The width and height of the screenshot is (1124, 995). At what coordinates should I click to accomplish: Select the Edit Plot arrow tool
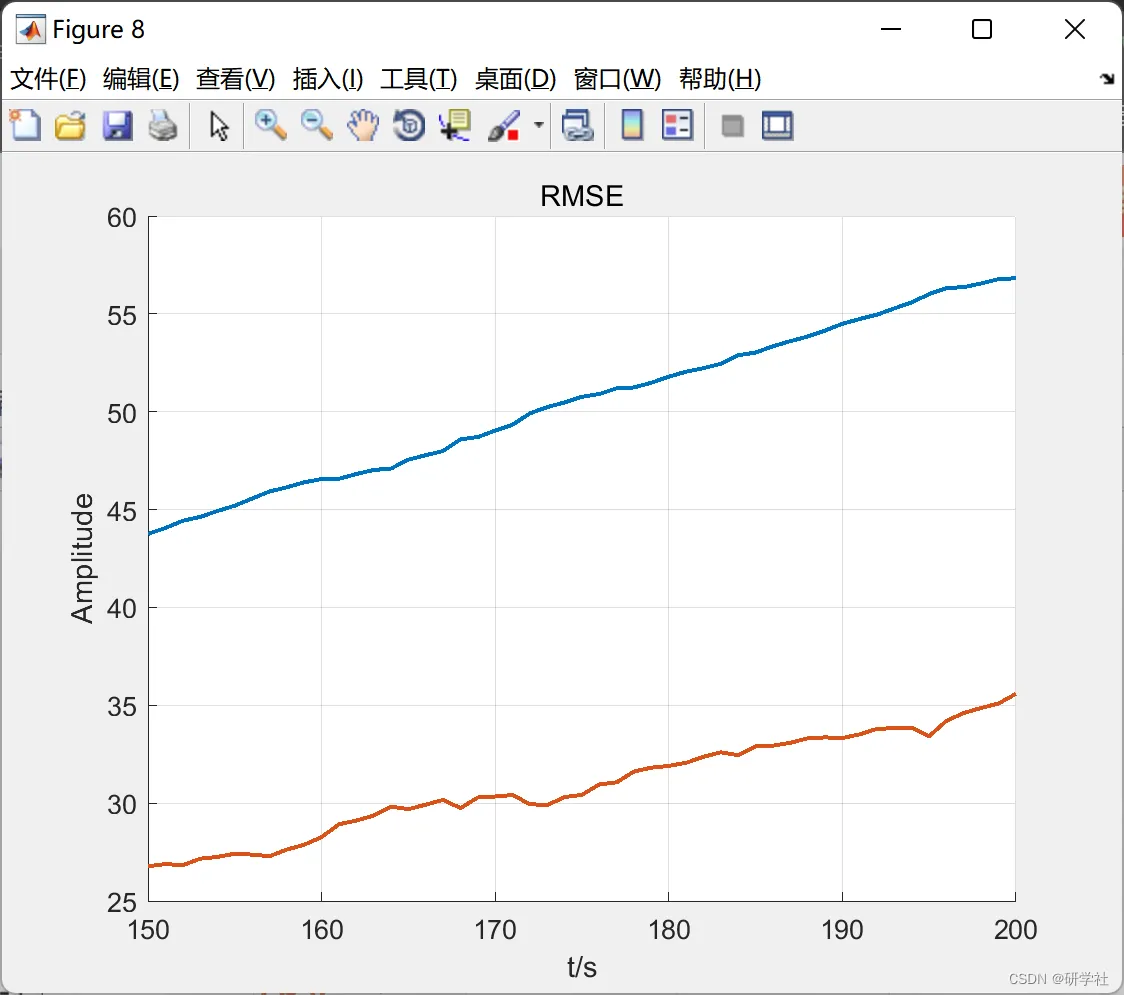pyautogui.click(x=219, y=125)
